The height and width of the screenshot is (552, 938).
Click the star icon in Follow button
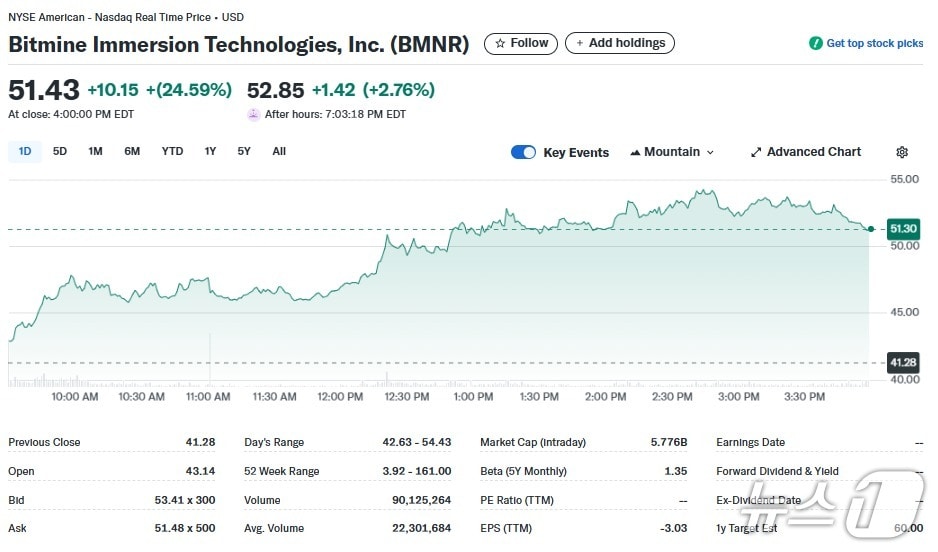pyautogui.click(x=499, y=43)
